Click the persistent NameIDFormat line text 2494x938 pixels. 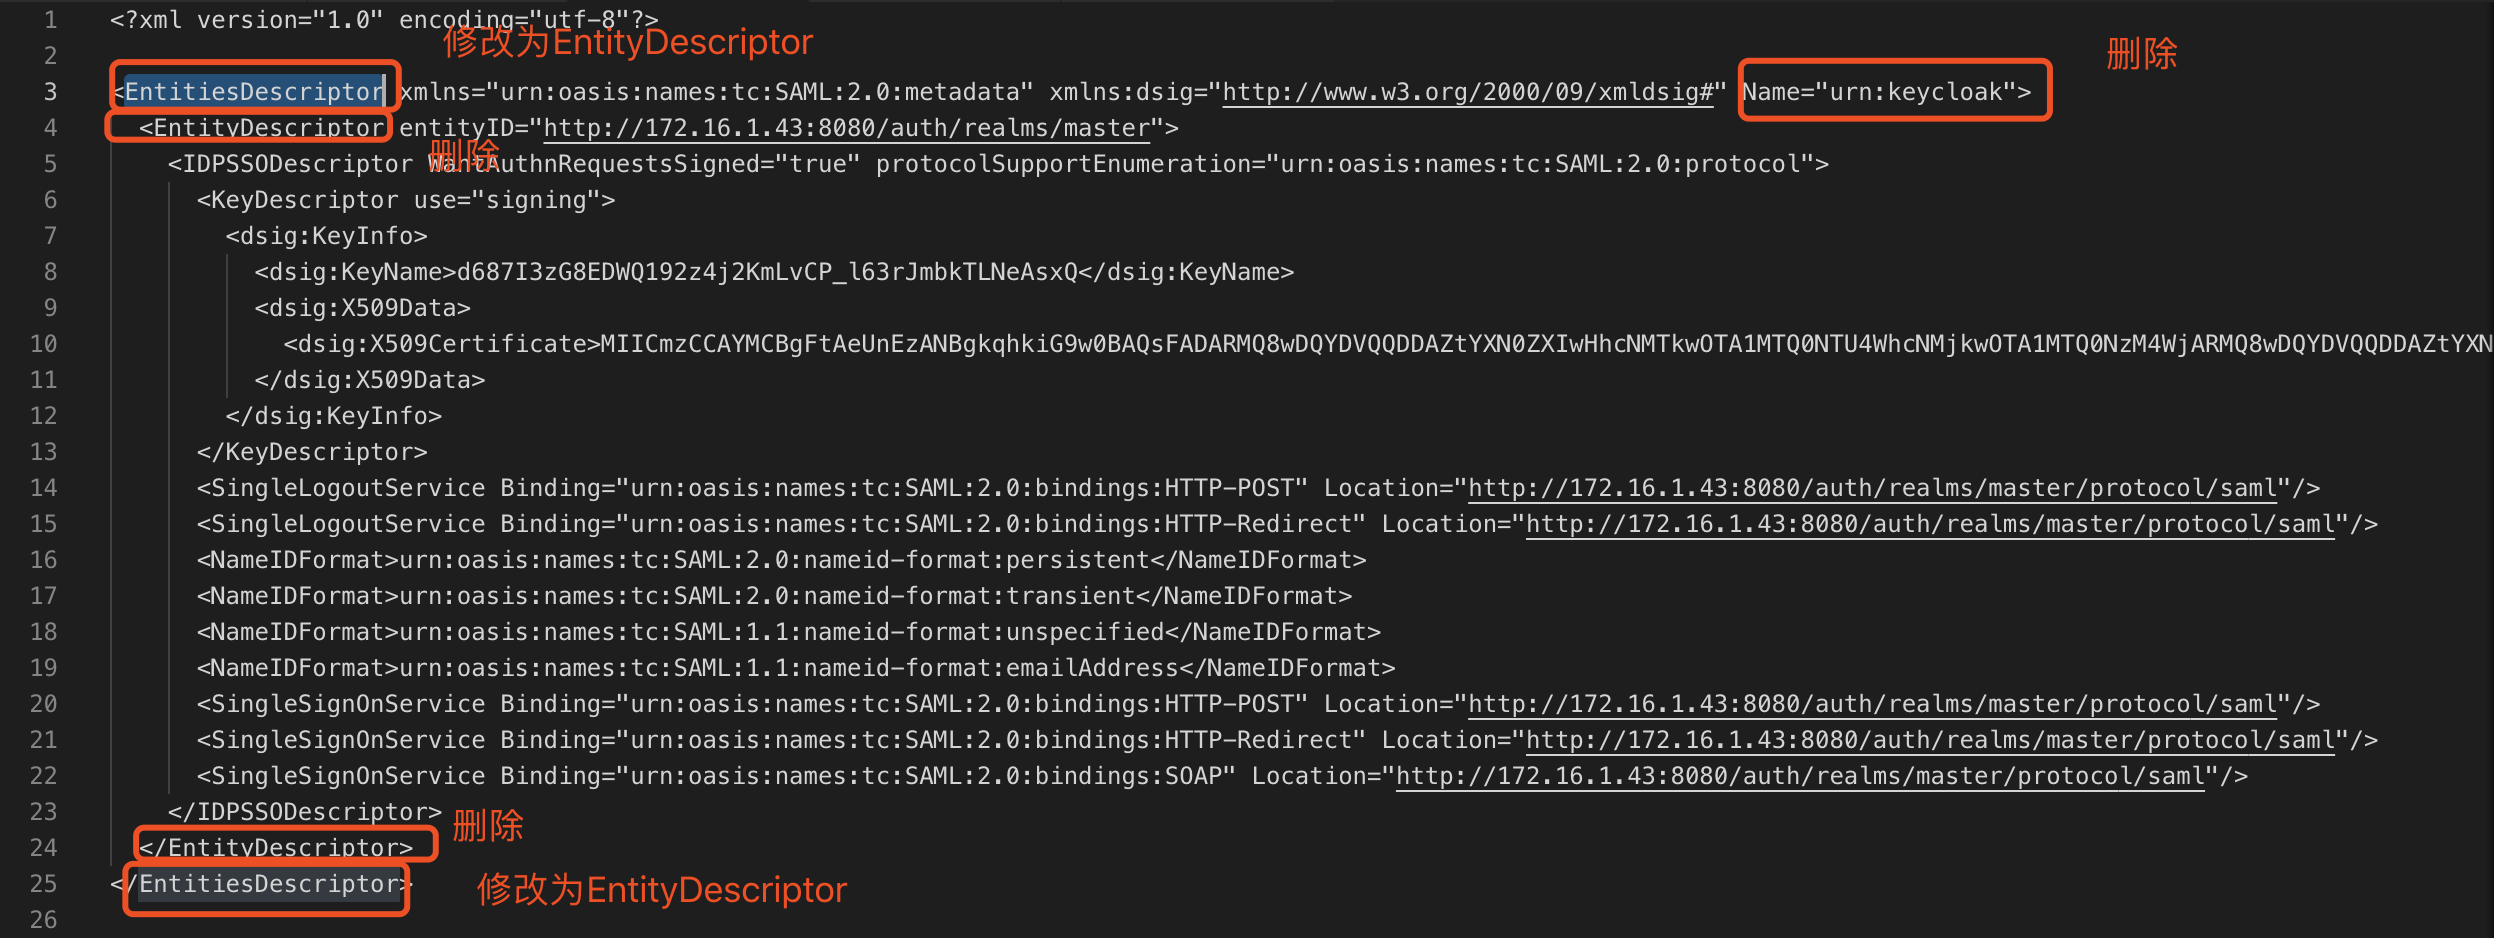click(x=781, y=560)
